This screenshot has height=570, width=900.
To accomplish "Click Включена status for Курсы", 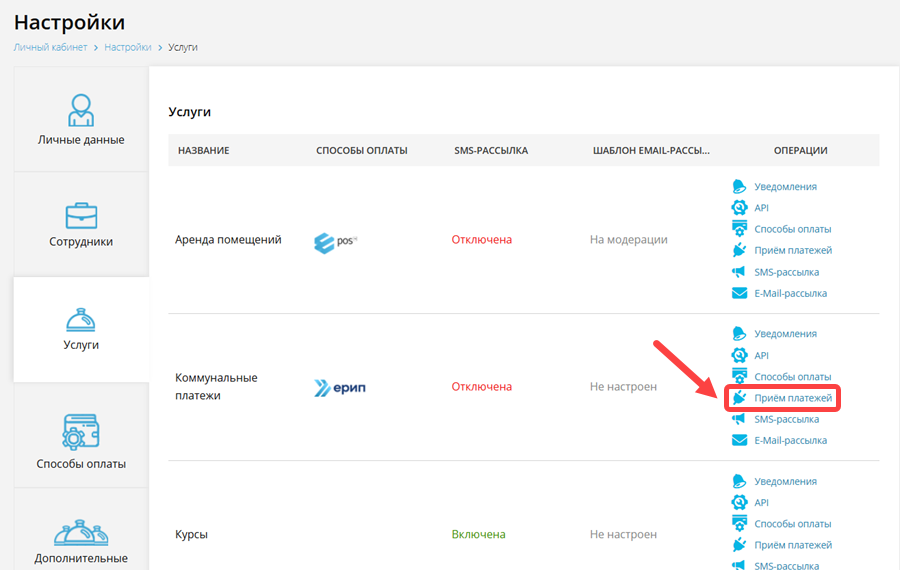I will coord(479,534).
